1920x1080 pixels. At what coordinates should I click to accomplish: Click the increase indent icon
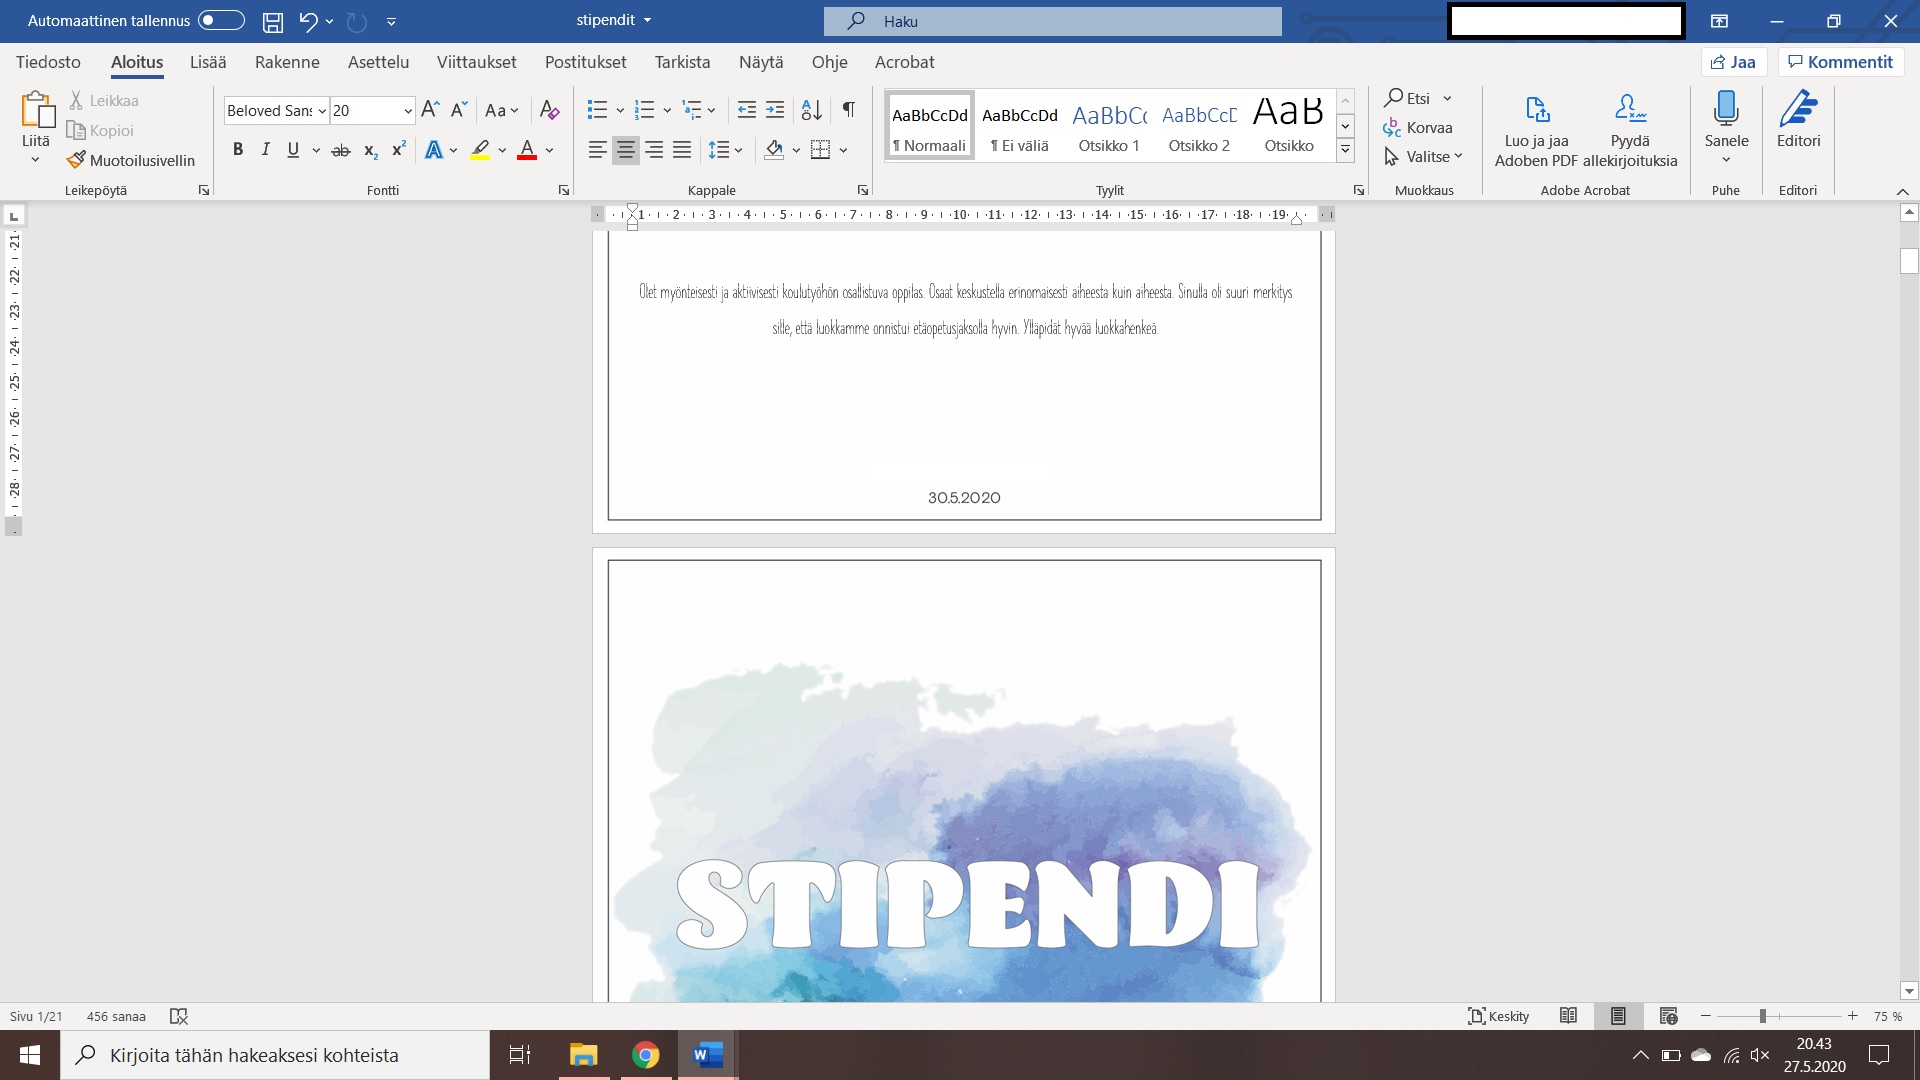click(775, 110)
